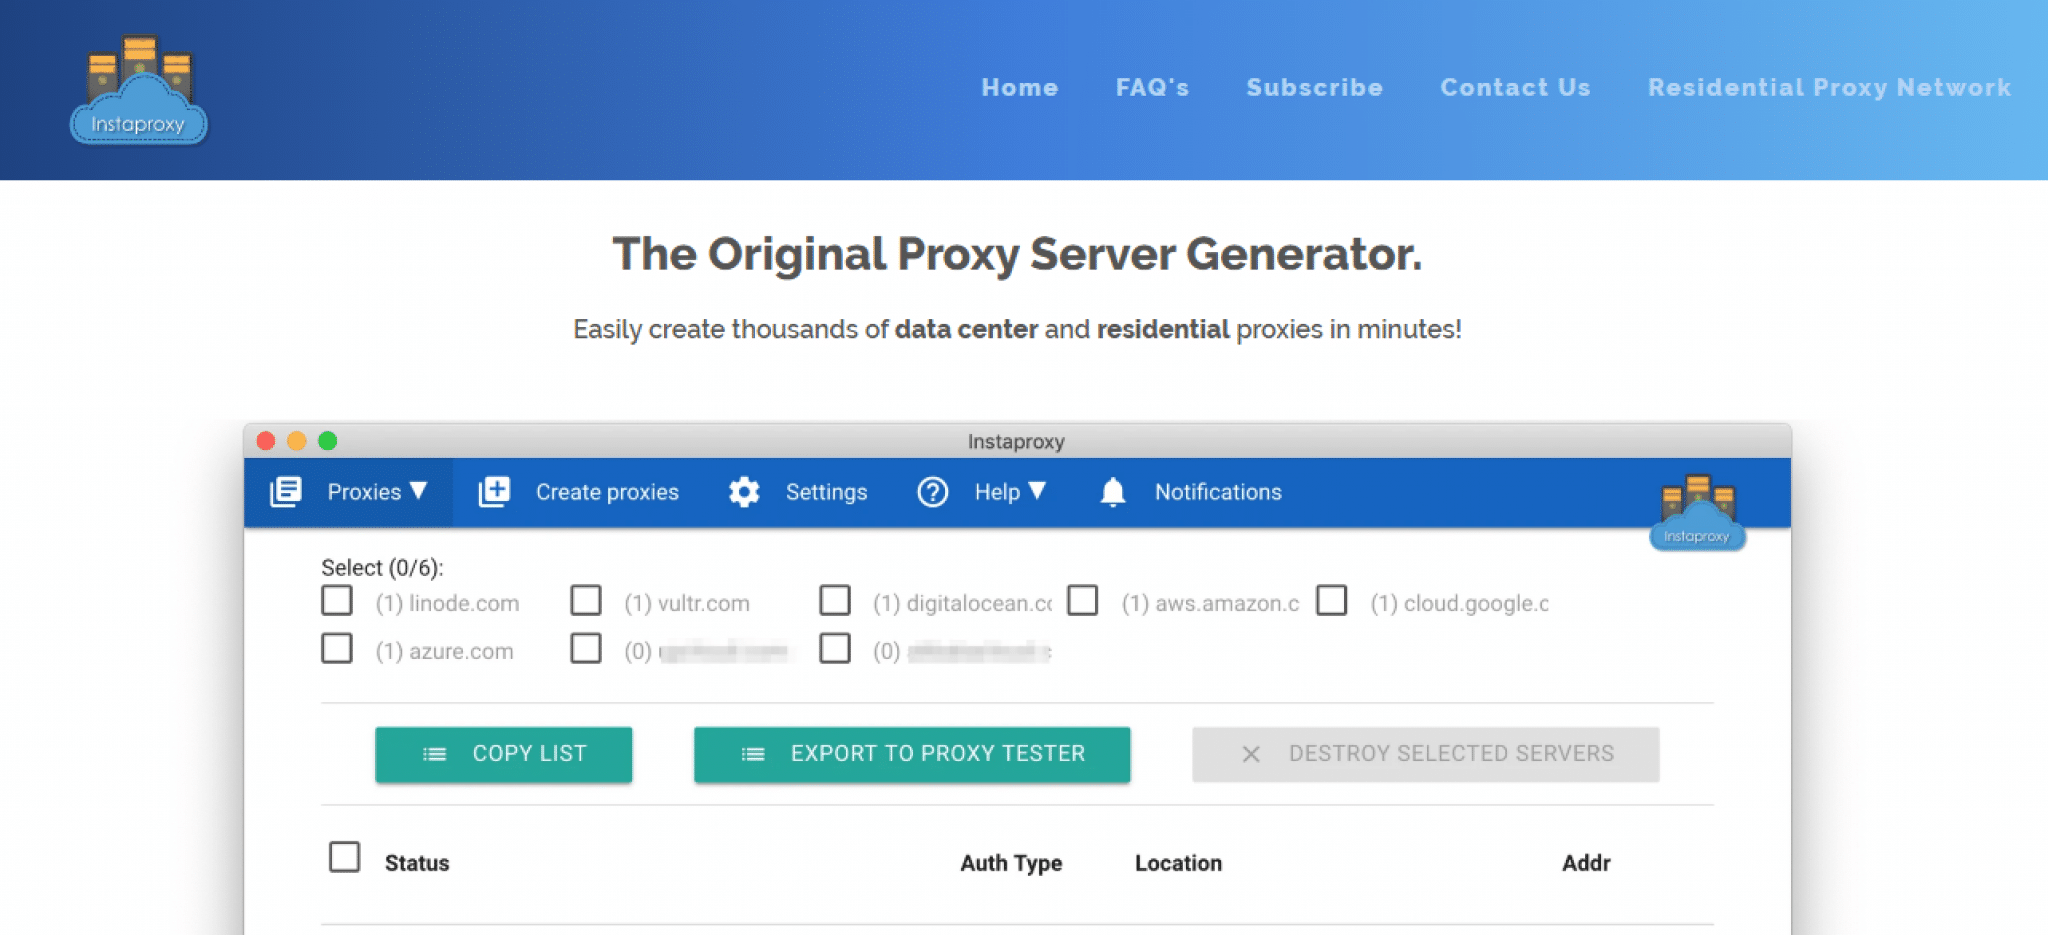Click the Create proxies plus icon

[x=494, y=491]
